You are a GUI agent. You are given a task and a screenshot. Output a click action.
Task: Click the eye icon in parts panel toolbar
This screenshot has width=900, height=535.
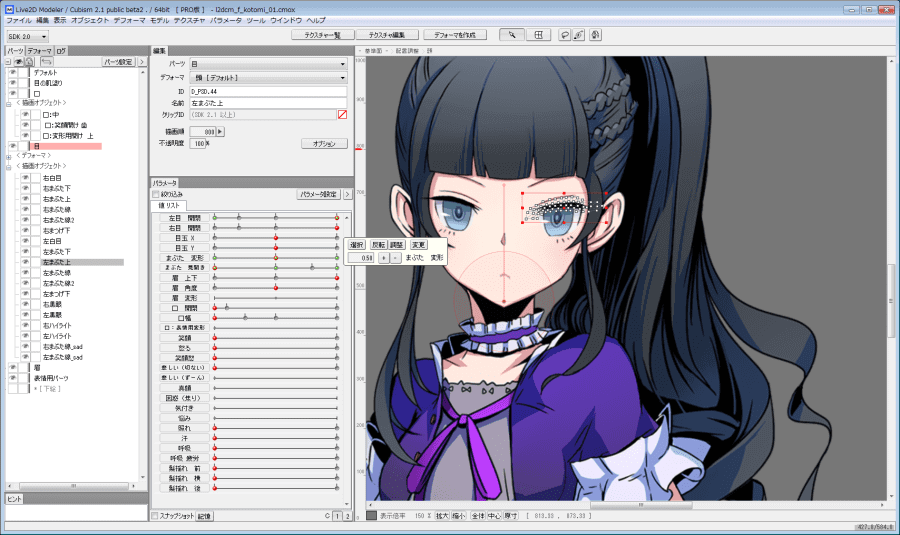point(19,61)
